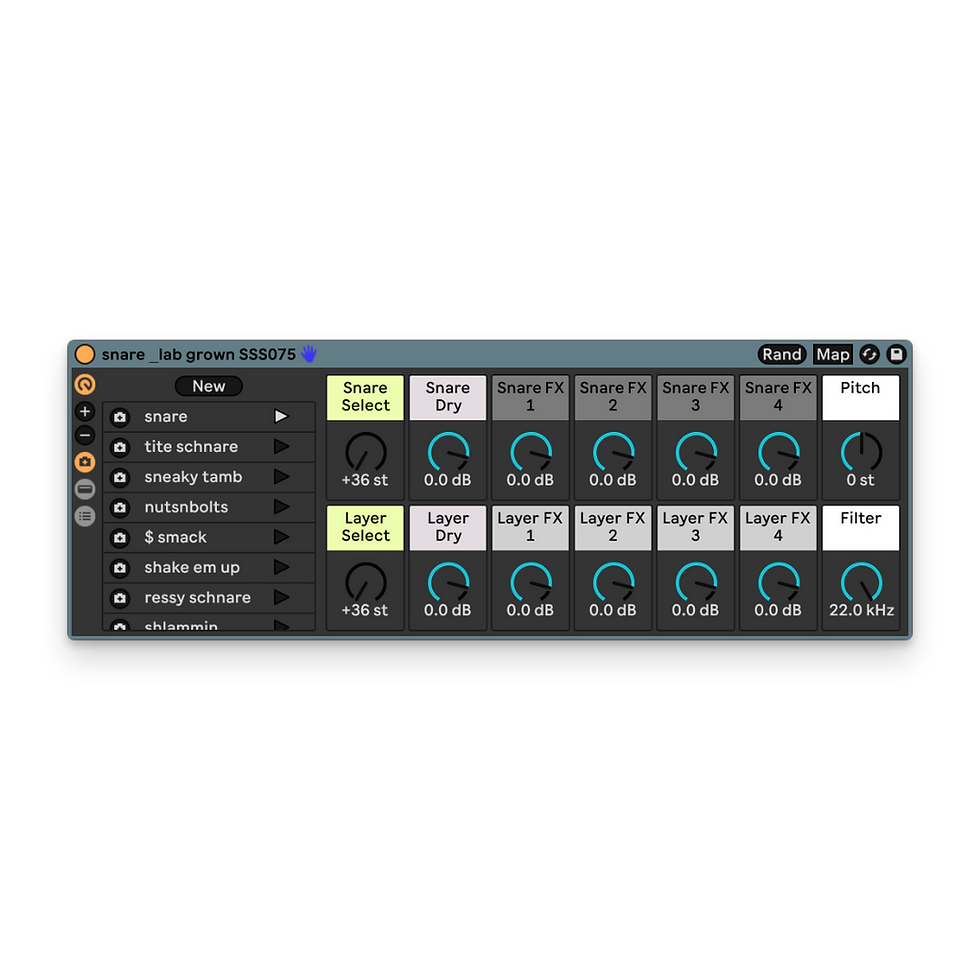Click the Snare Select macro label
Viewport: 980px width, 980px height.
point(366,398)
